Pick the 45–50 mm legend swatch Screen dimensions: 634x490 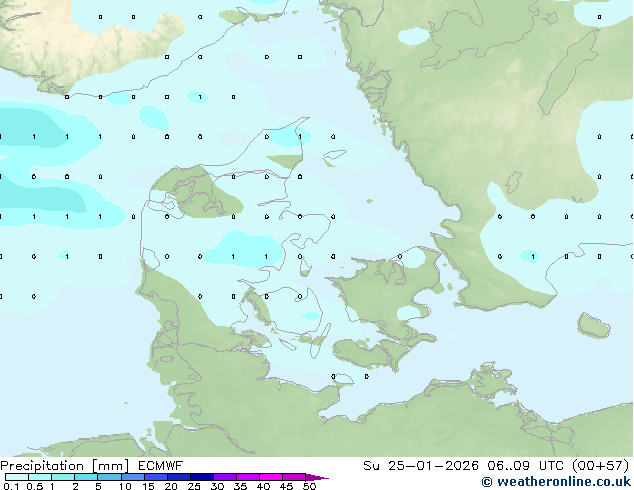(x=294, y=477)
